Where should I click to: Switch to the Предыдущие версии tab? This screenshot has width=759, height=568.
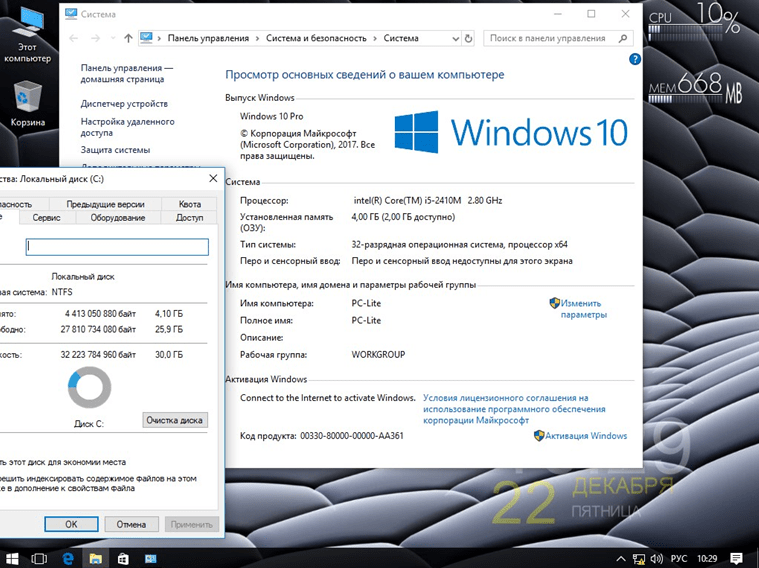pos(105,204)
